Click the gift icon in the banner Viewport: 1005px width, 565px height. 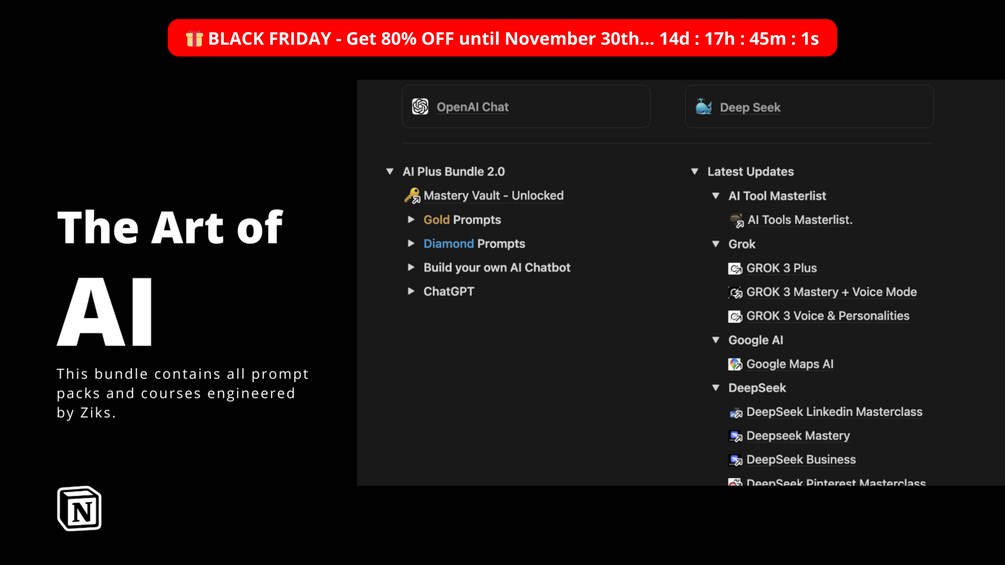[x=194, y=39]
